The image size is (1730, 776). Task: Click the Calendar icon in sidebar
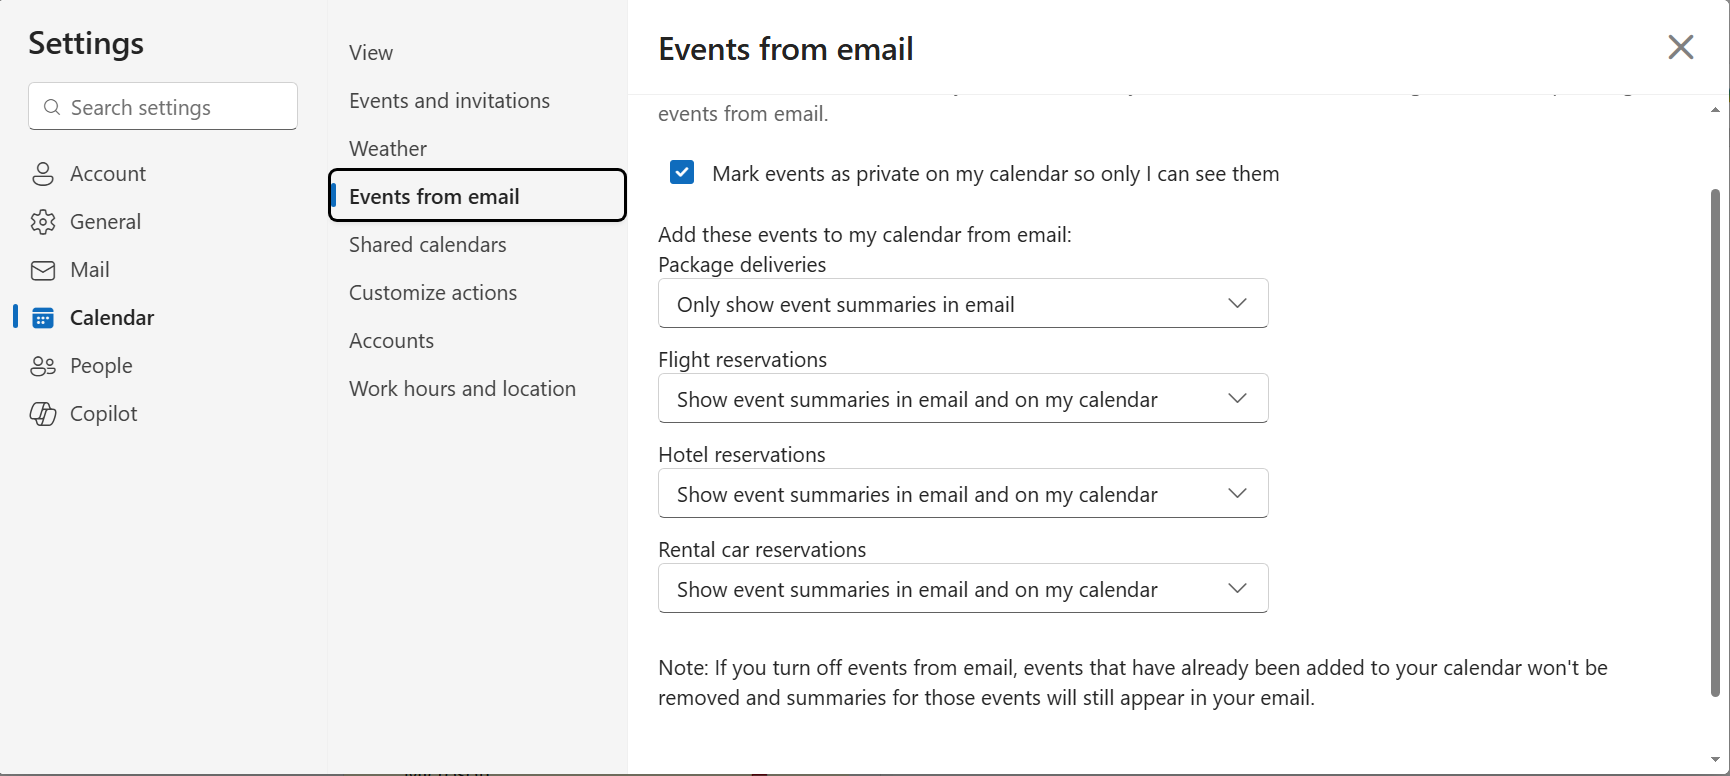tap(43, 318)
